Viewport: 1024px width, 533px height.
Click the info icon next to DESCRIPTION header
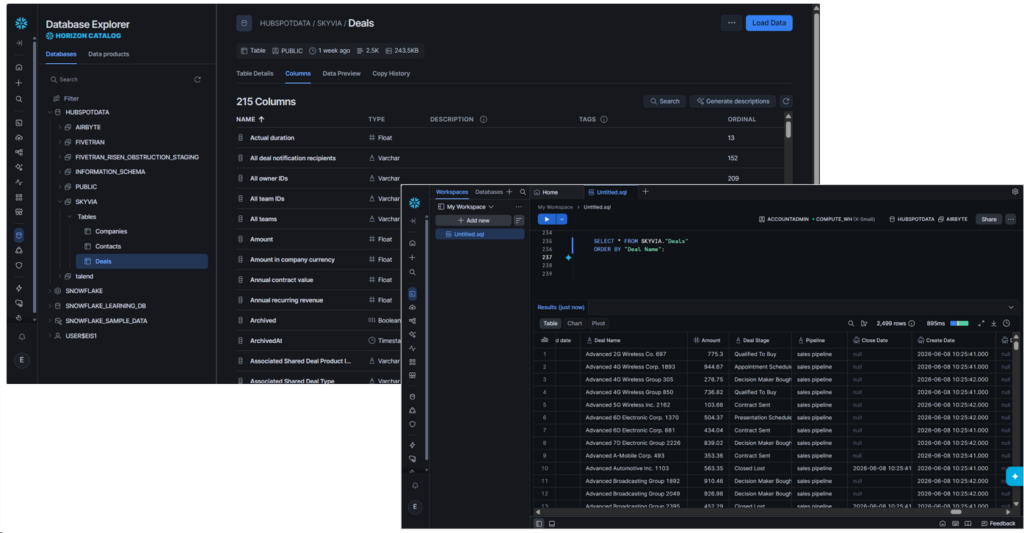pos(483,120)
